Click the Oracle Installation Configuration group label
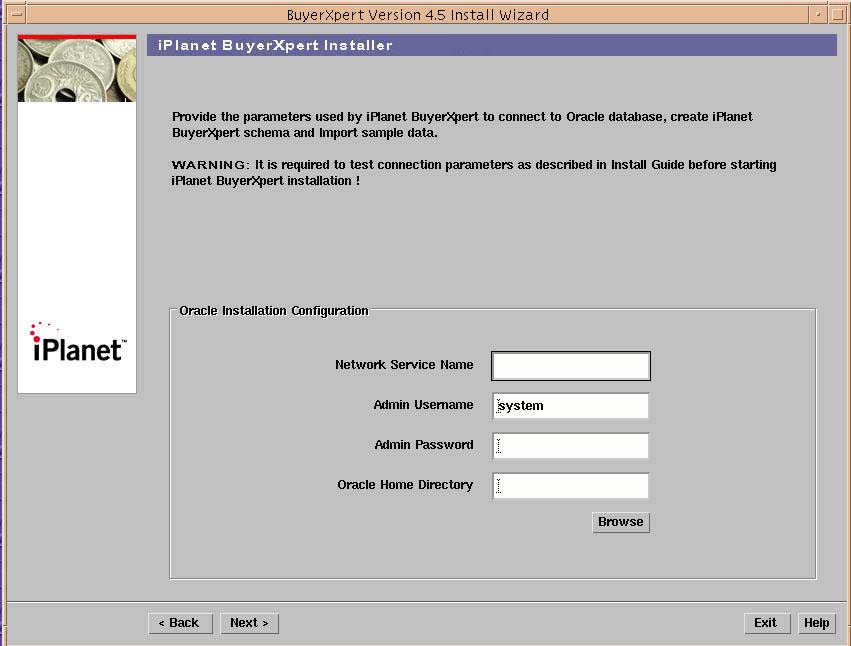Screen dimensions: 851x646 click(274, 311)
